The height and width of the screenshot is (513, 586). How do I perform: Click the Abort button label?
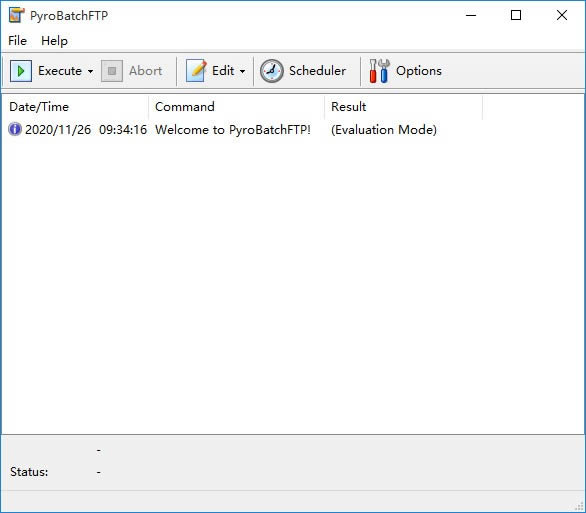[x=145, y=71]
